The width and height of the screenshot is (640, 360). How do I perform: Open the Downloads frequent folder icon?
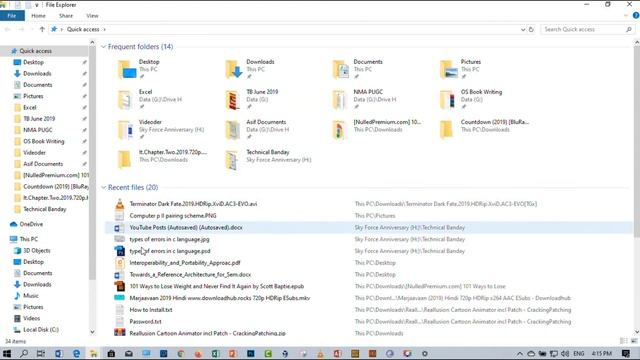click(x=234, y=69)
